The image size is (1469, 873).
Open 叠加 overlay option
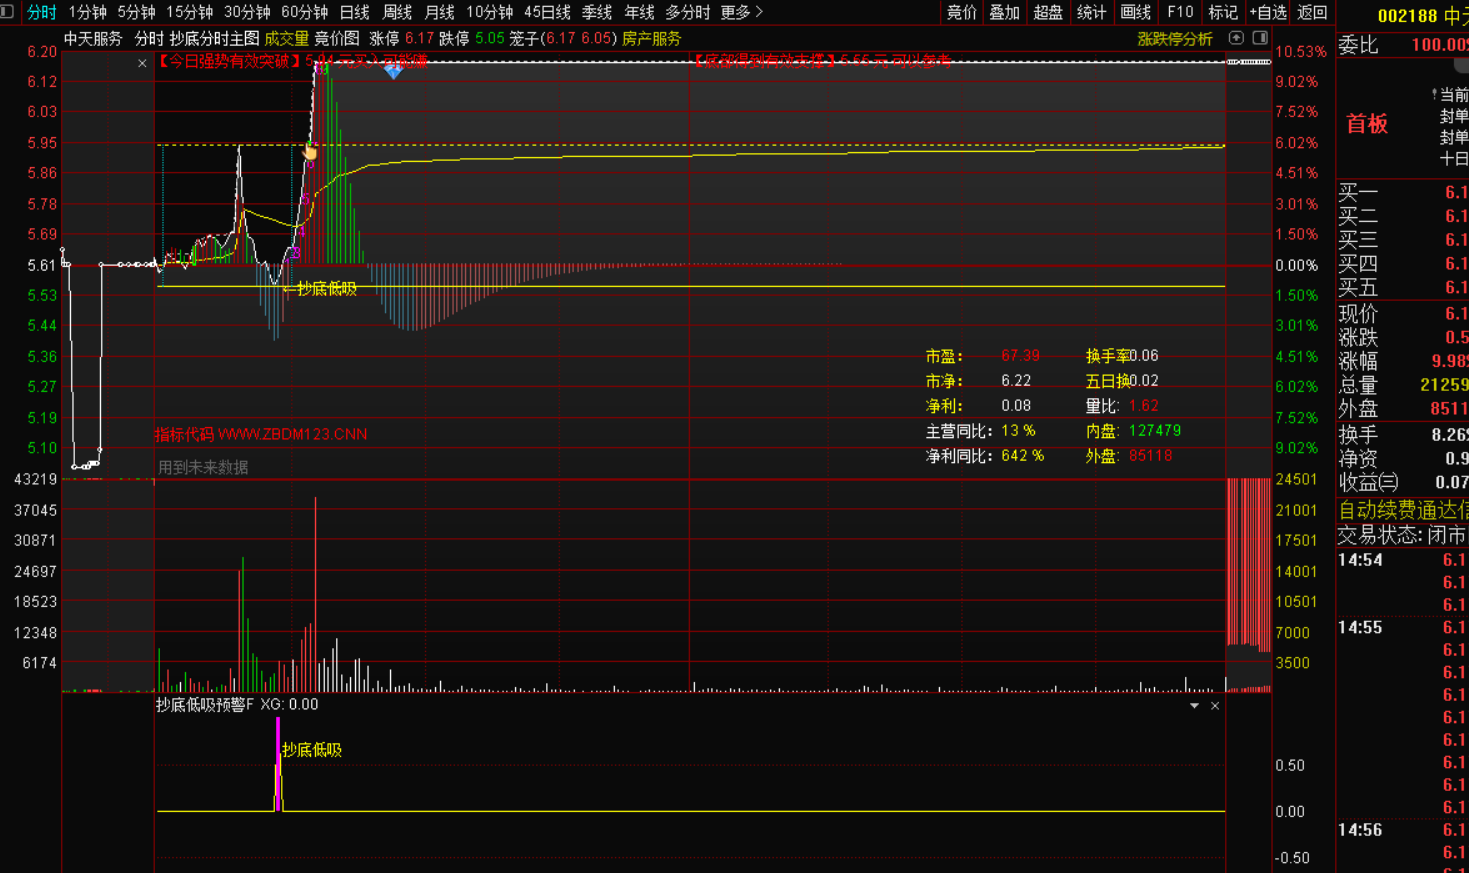click(x=1004, y=12)
